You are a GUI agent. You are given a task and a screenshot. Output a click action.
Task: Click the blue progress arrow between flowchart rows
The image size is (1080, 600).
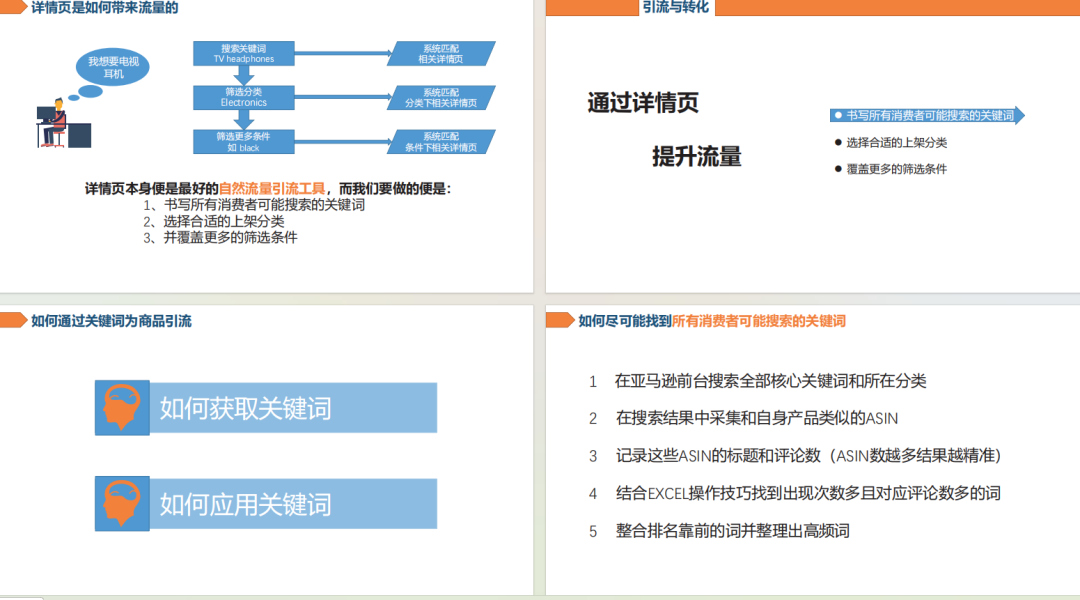[243, 75]
